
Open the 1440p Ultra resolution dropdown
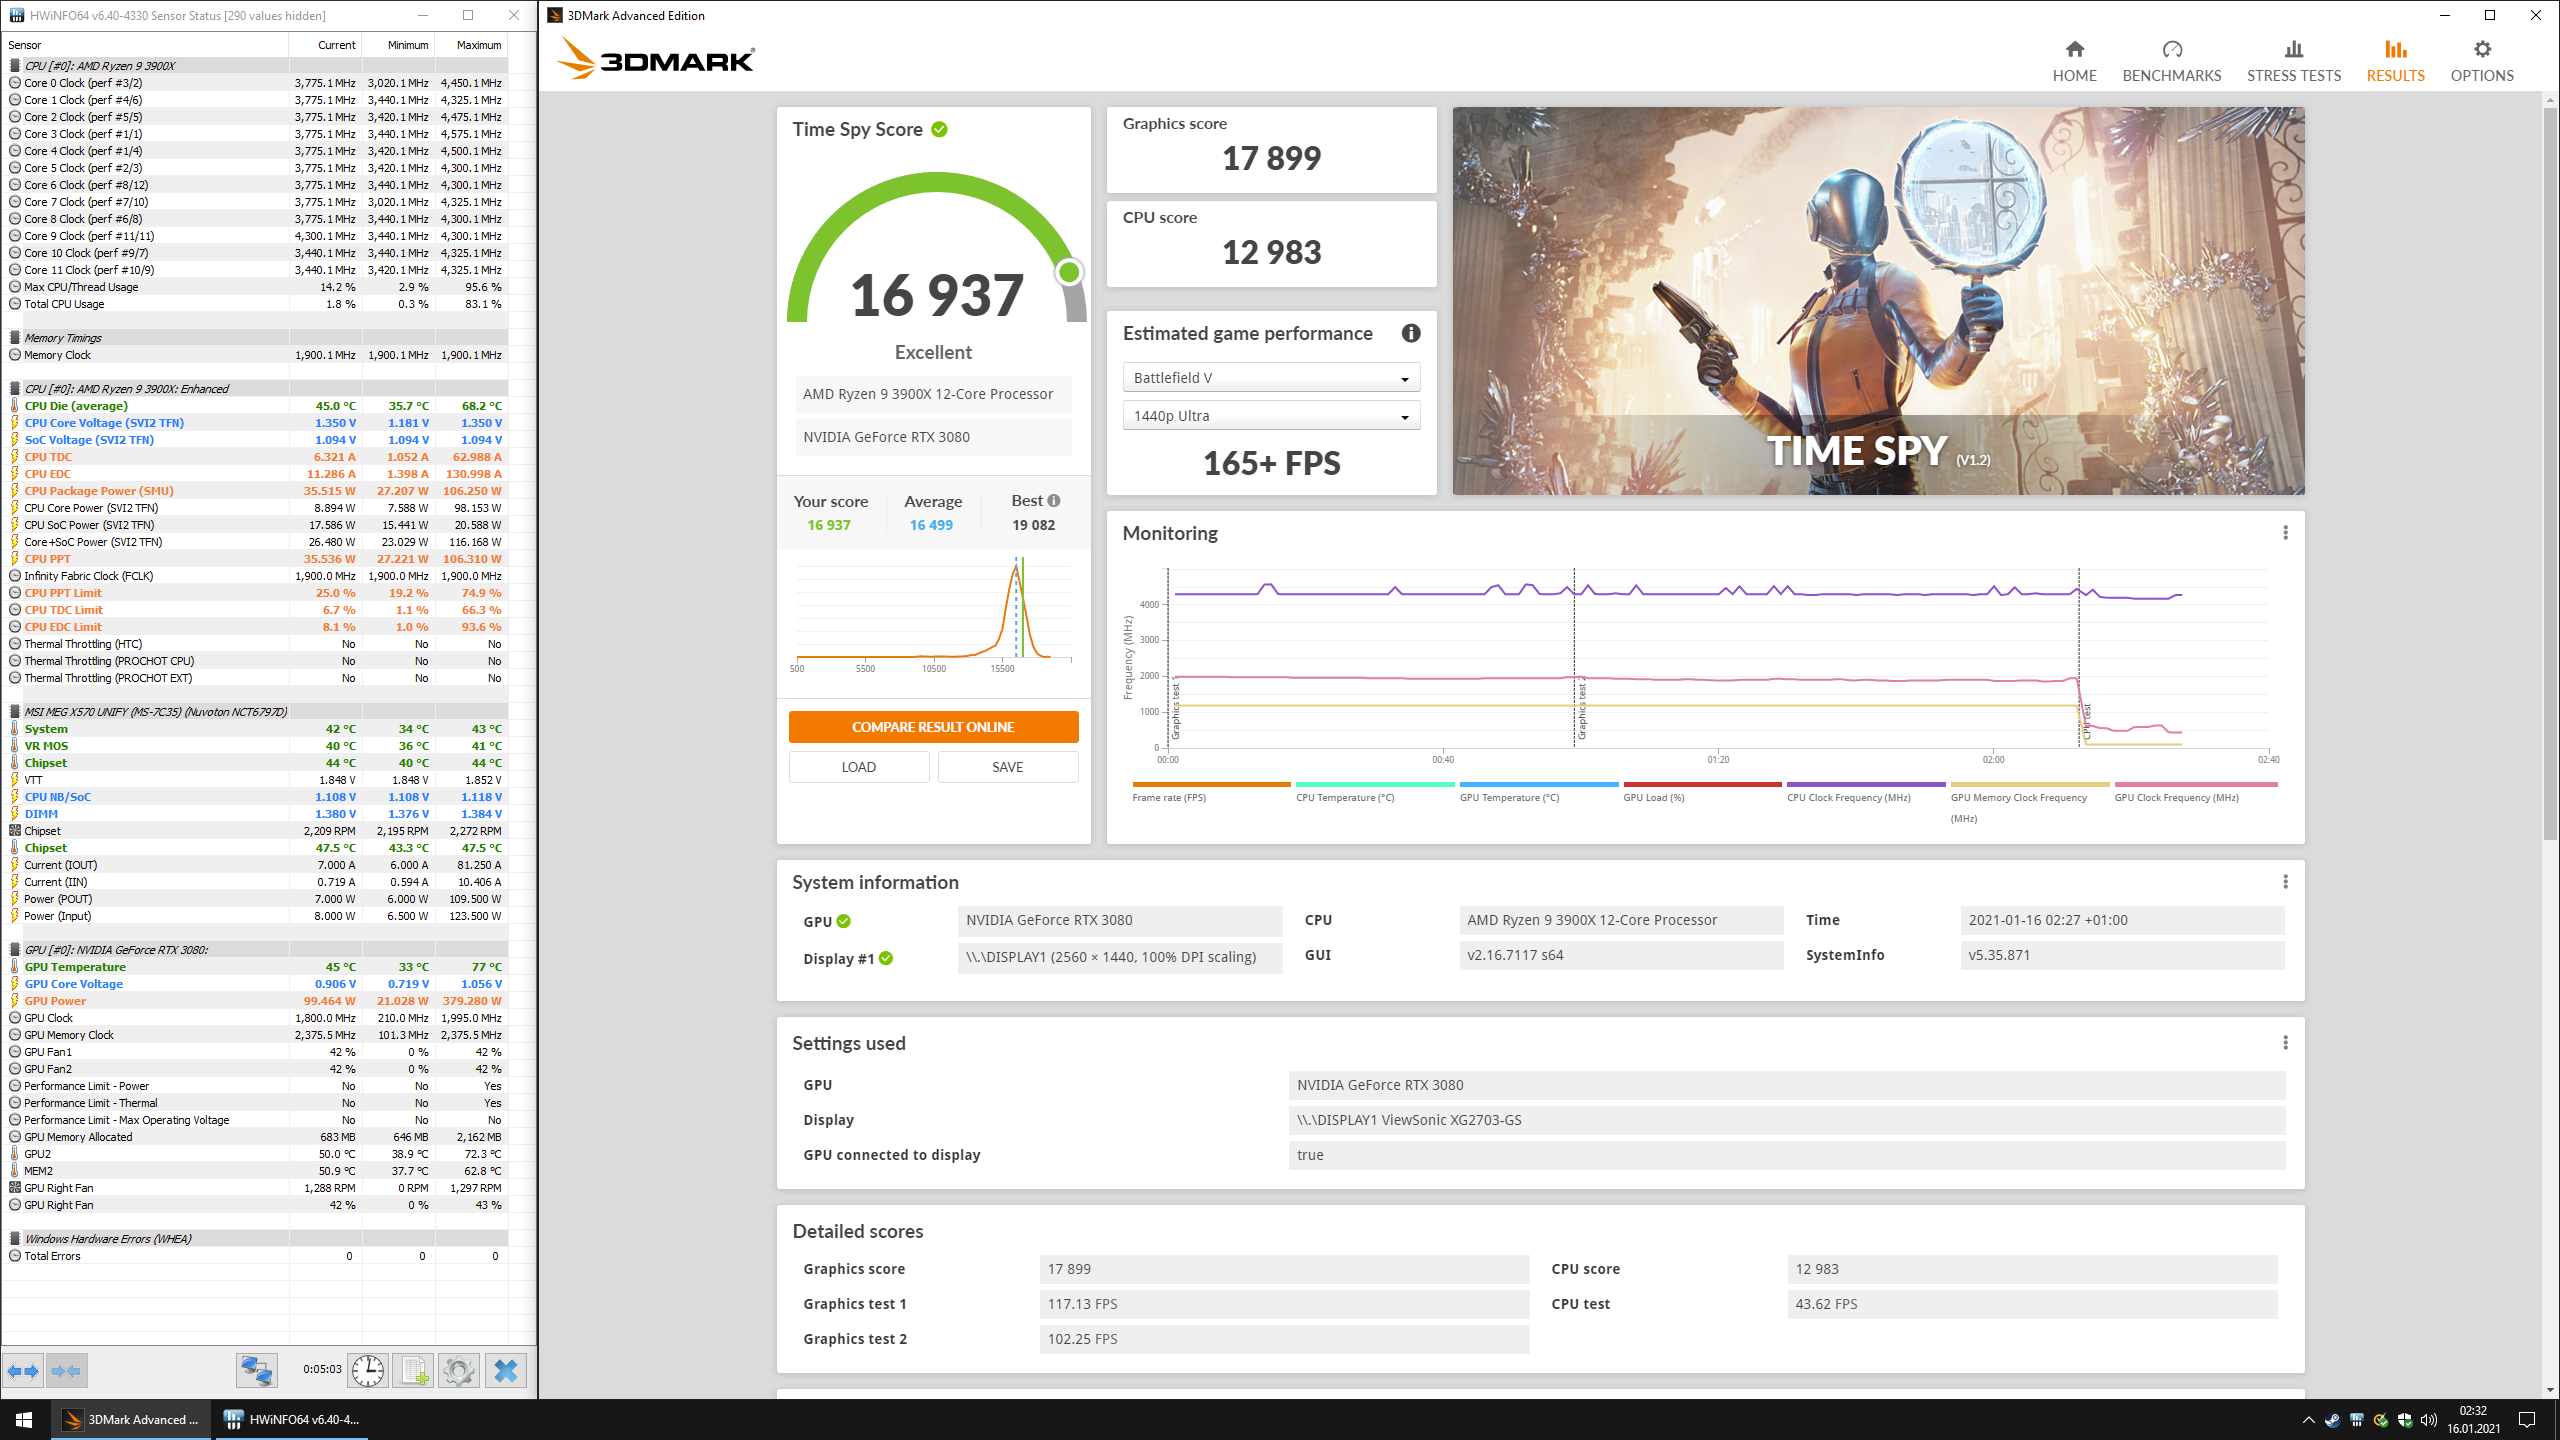click(x=1271, y=416)
